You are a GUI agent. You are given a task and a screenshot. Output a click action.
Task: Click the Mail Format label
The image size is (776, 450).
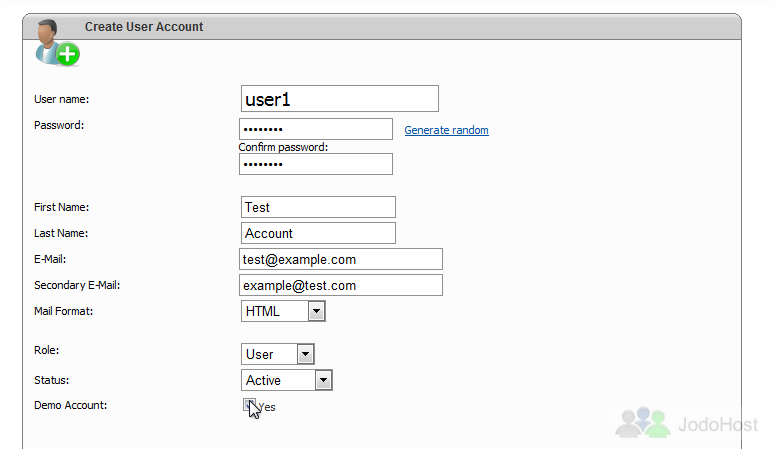pos(63,311)
